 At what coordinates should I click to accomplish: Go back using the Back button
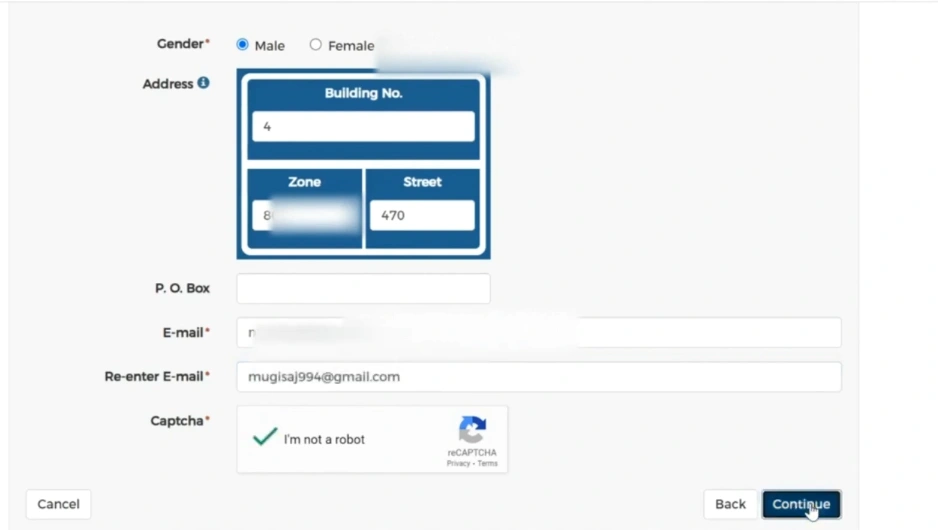tap(730, 504)
